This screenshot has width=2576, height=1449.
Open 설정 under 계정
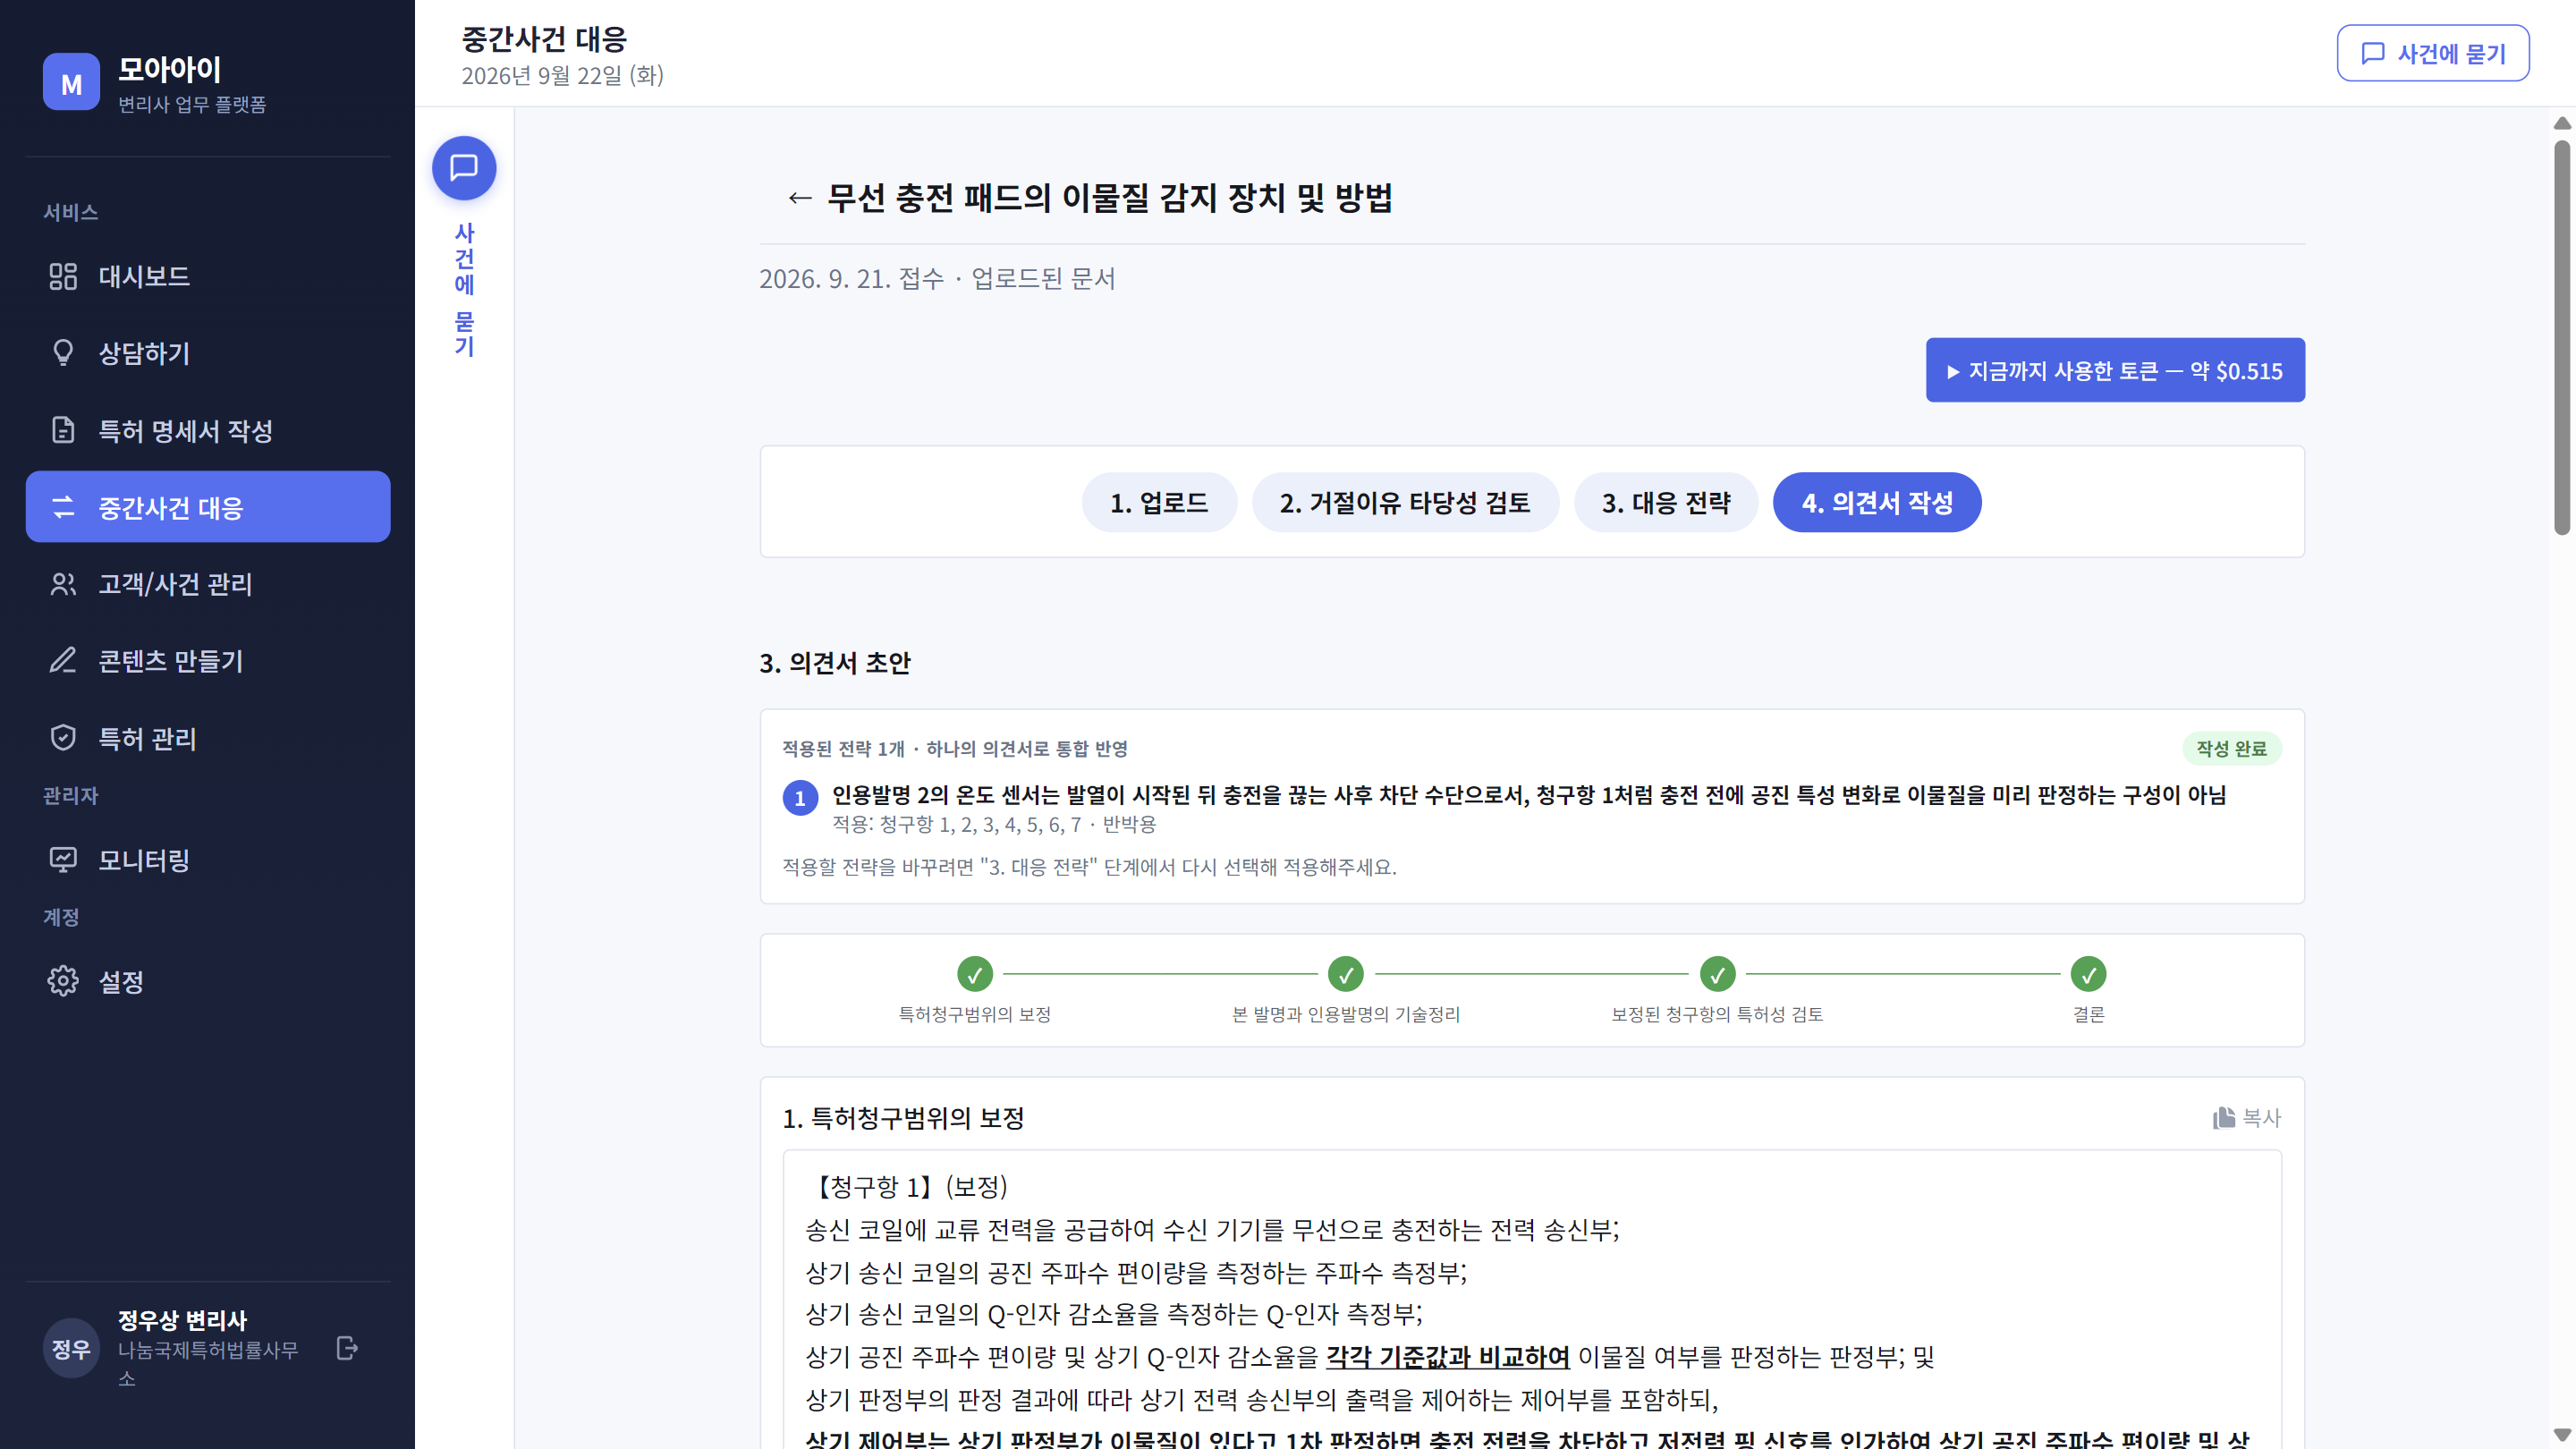click(x=208, y=981)
